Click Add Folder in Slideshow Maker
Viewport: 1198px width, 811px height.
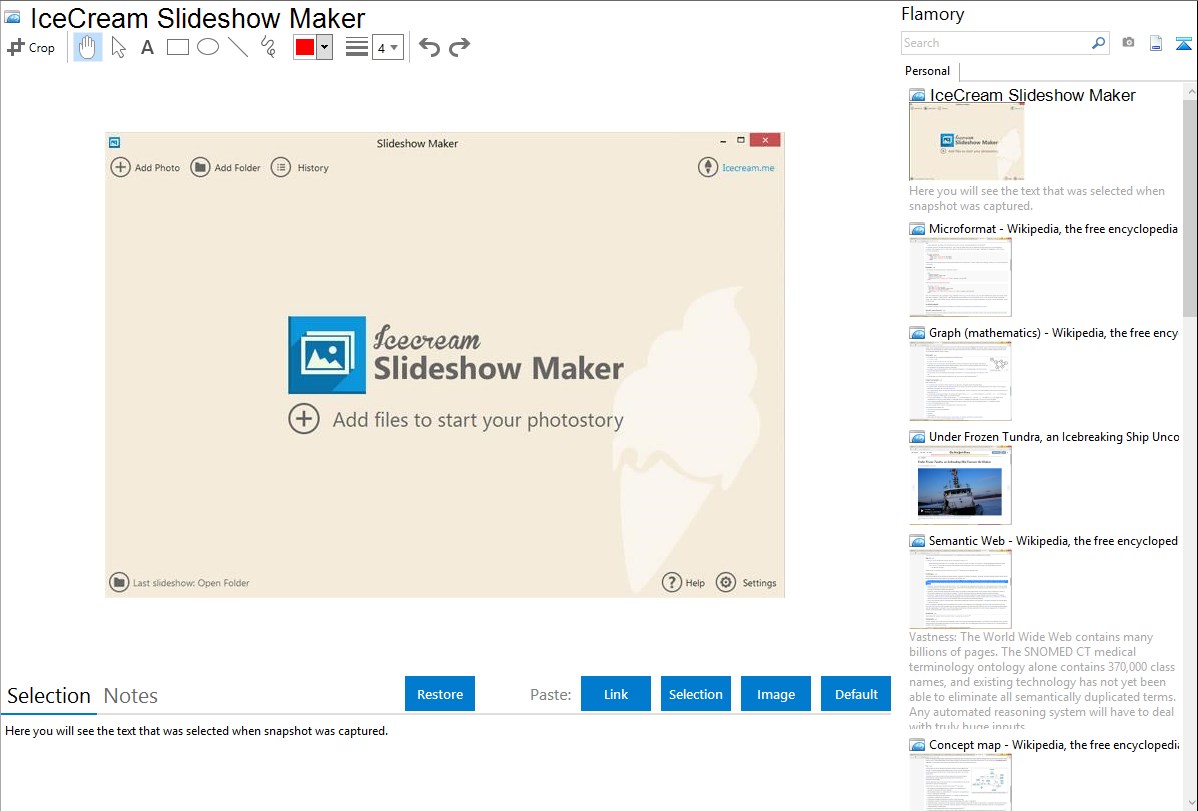pyautogui.click(x=225, y=167)
